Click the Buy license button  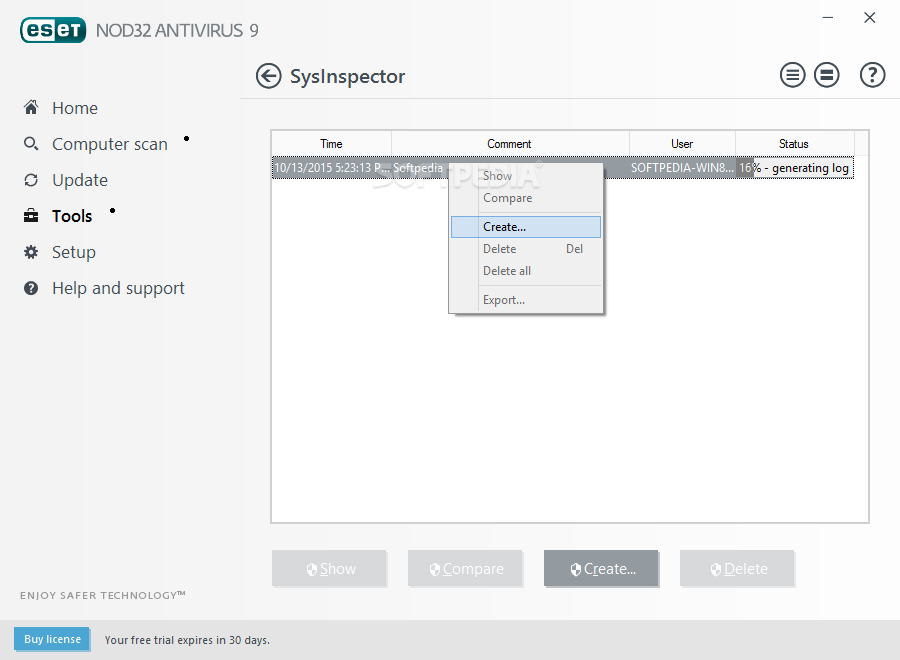52,639
